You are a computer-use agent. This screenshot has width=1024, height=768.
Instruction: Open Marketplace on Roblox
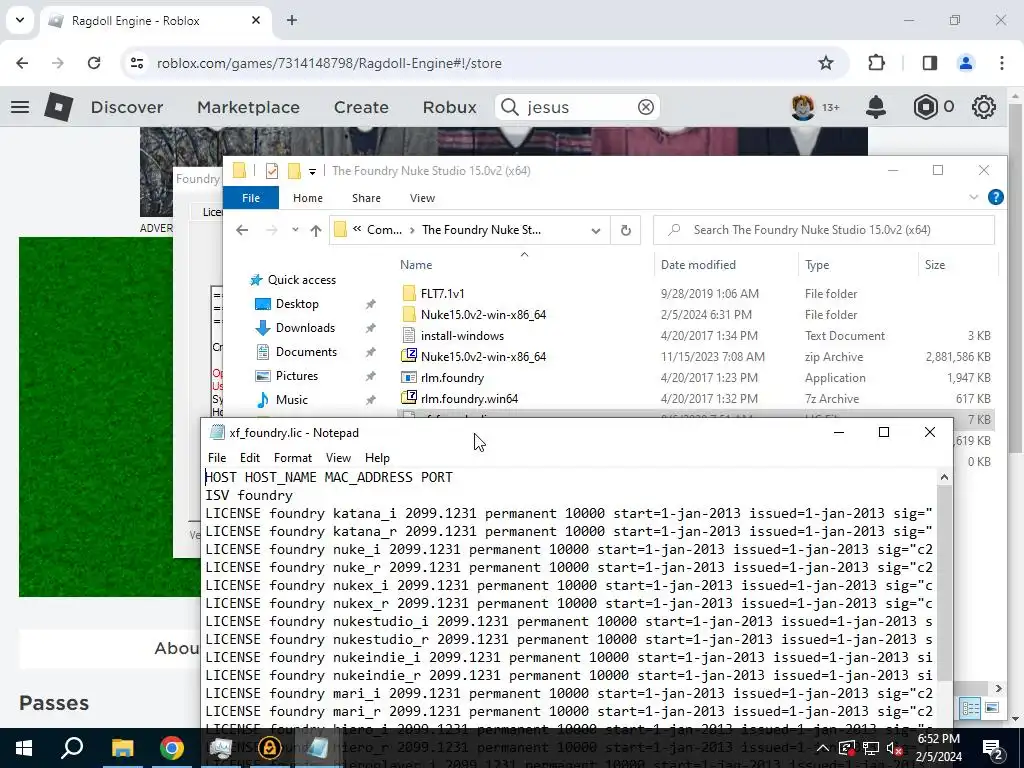click(248, 107)
